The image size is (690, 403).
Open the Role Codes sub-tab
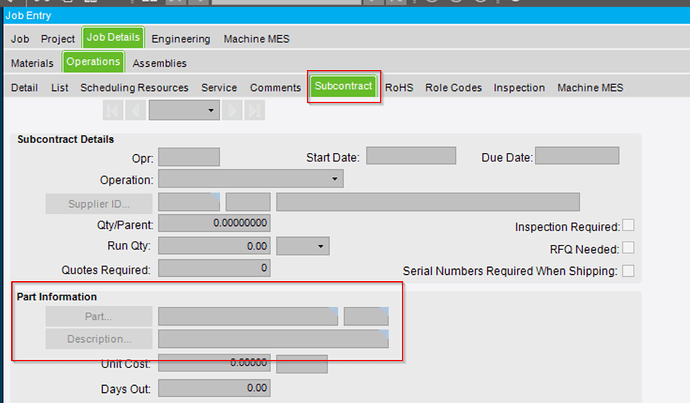click(x=453, y=88)
